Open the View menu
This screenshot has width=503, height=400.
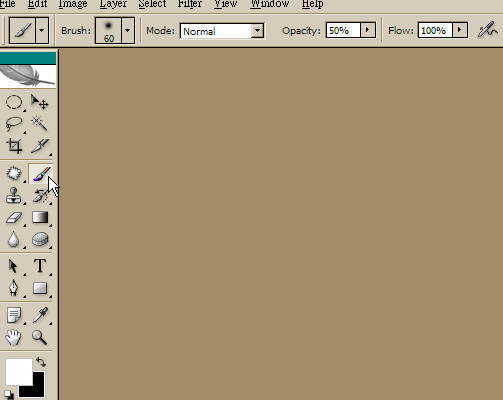pos(225,4)
